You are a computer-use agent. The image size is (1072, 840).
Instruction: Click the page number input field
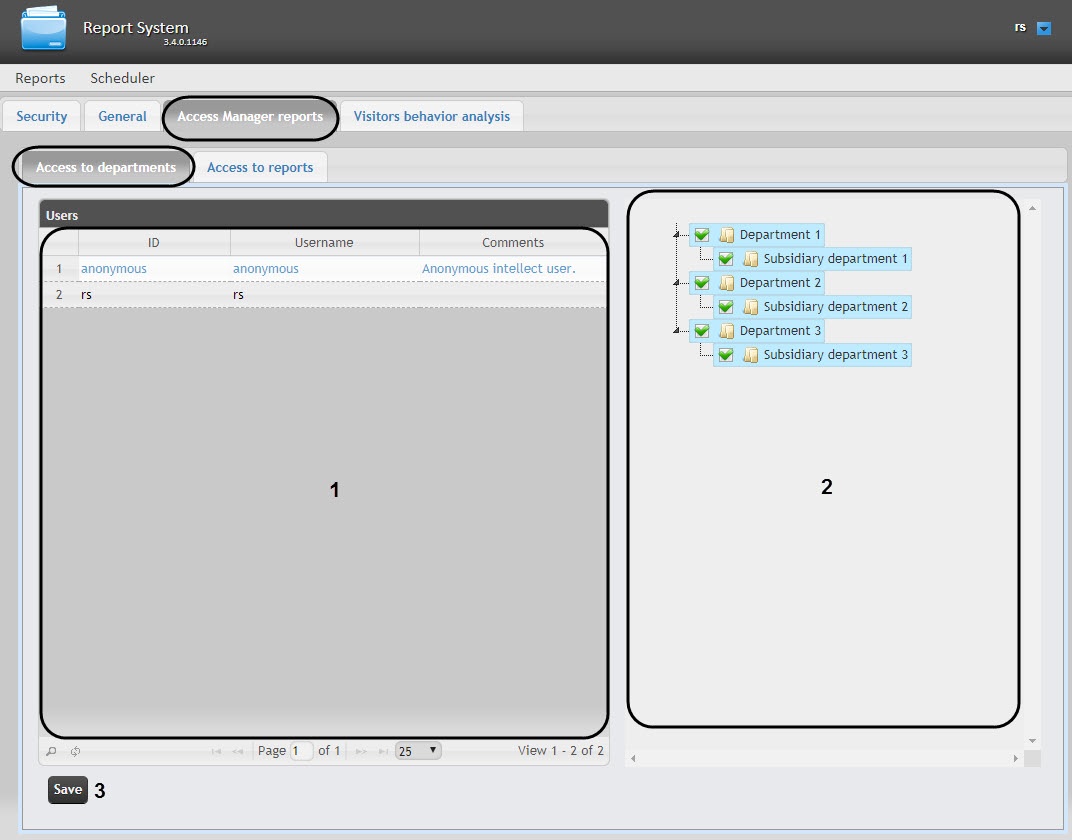coord(302,751)
